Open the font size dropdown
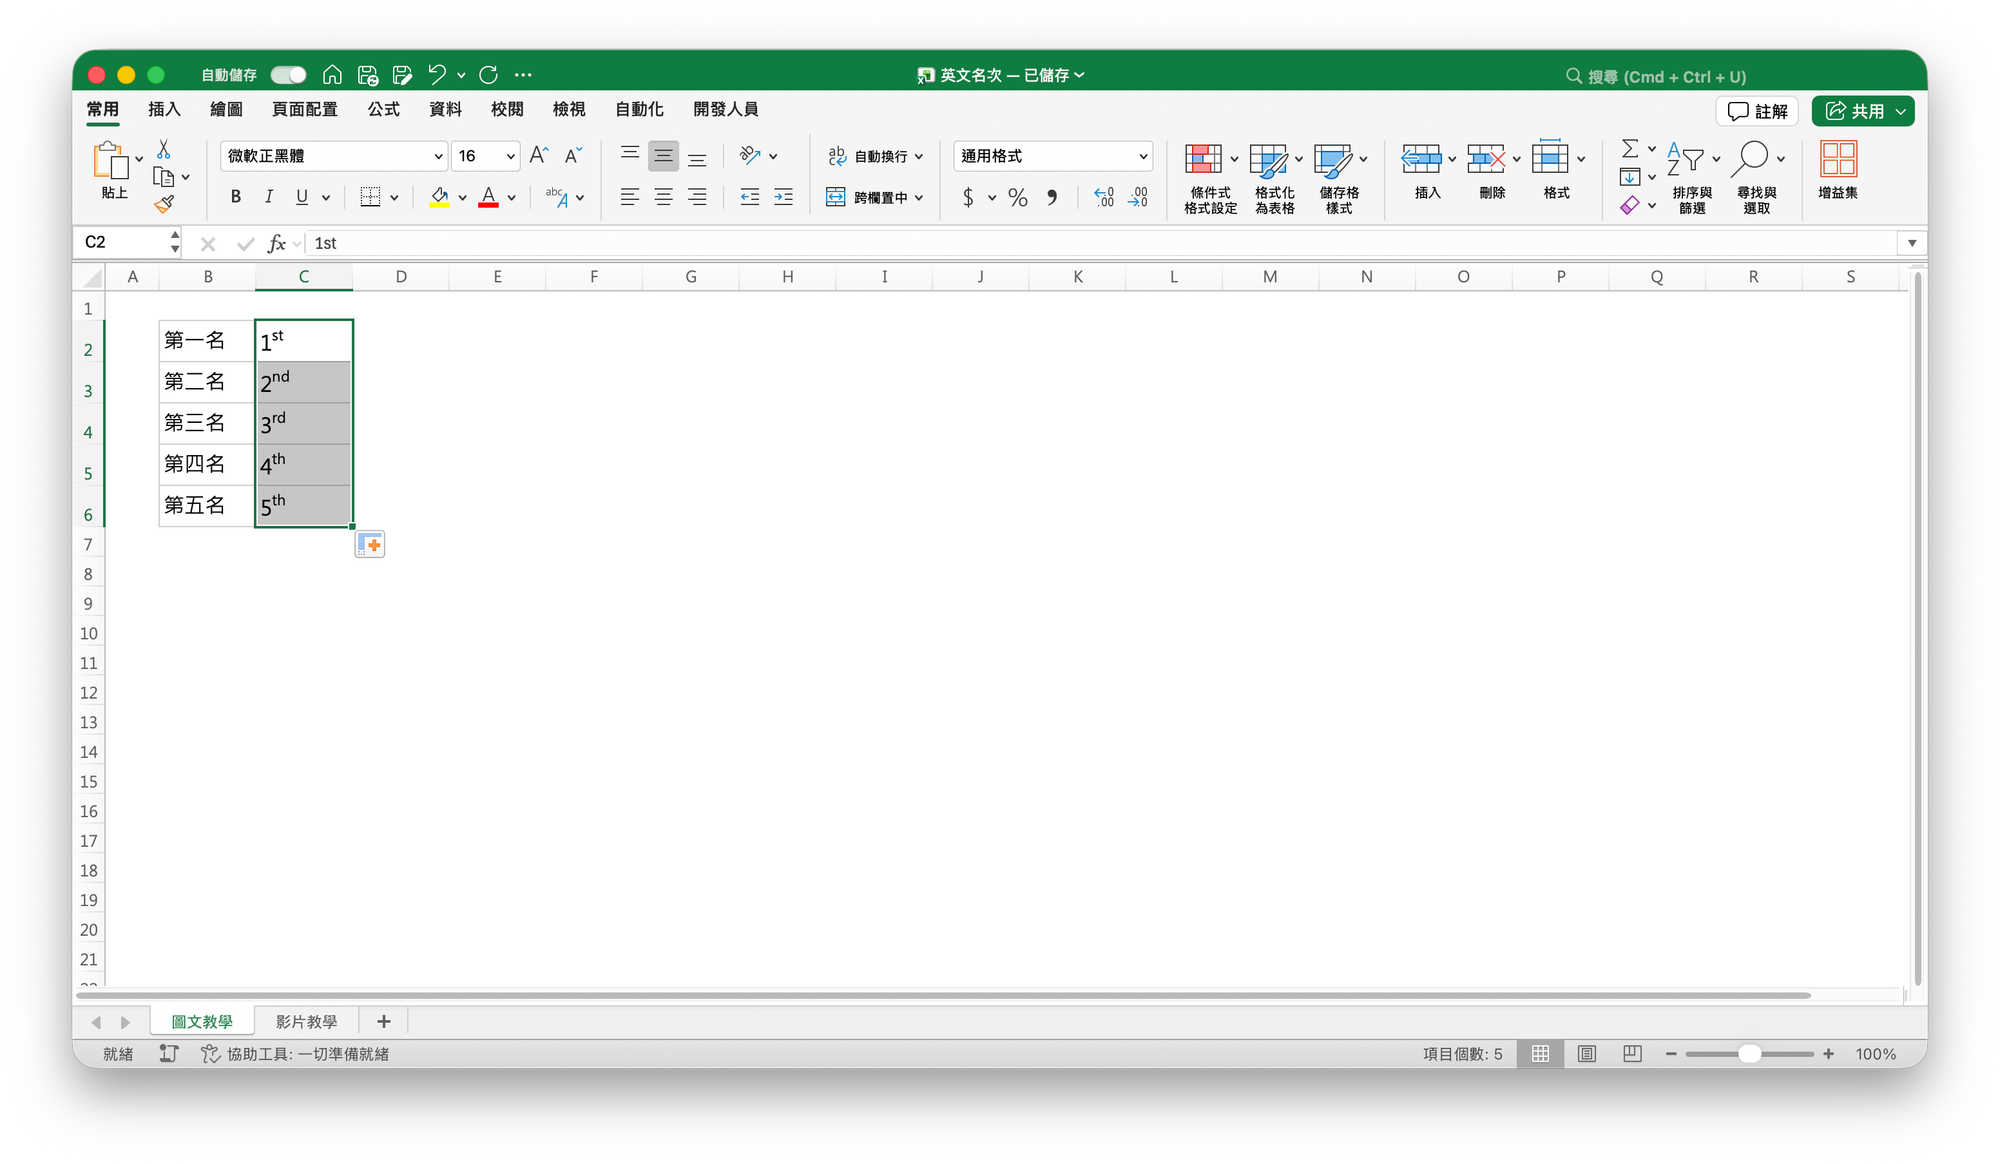This screenshot has width=2000, height=1164. pos(510,156)
